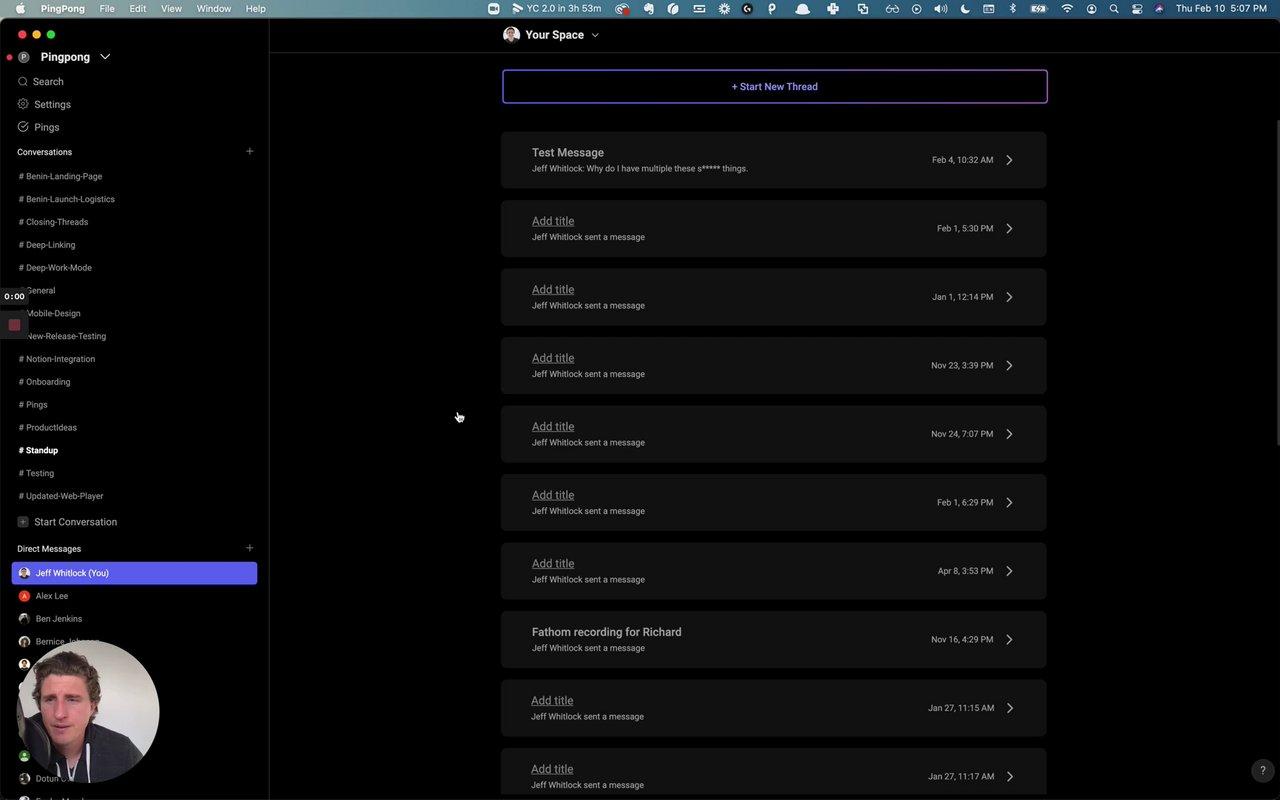The image size is (1280, 800).
Task: Open Control Center from the menu bar
Action: coord(1137,8)
